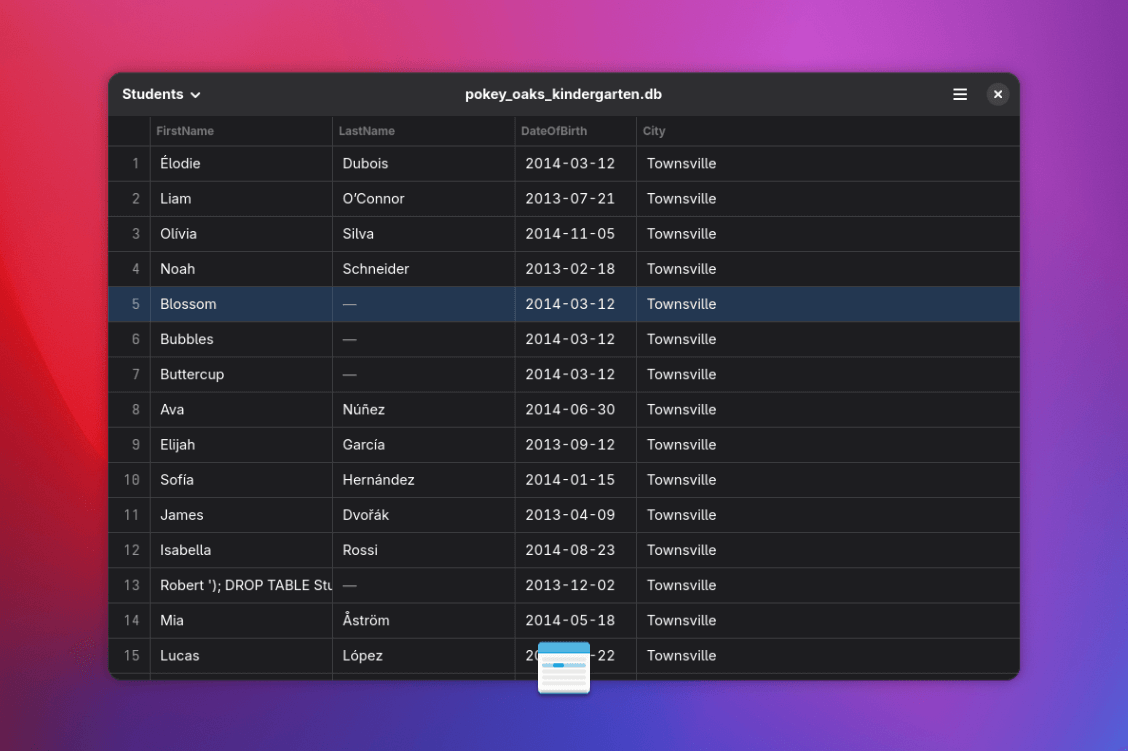Image resolution: width=1128 pixels, height=751 pixels.
Task: Select the O'Connor last name cell
Action: (373, 198)
